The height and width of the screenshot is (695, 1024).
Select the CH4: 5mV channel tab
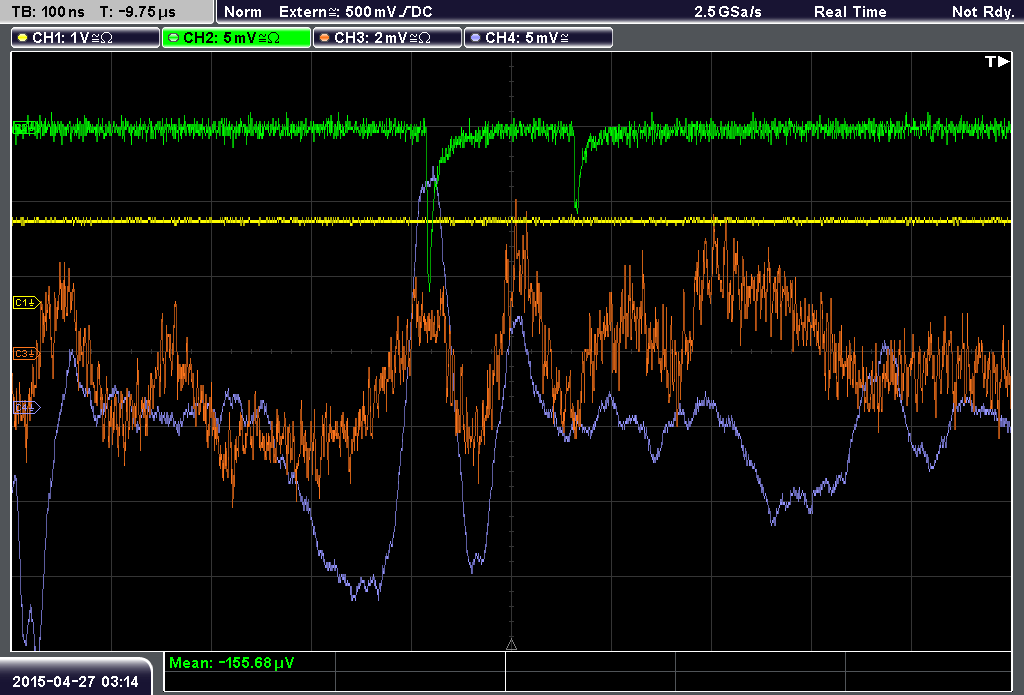[538, 38]
